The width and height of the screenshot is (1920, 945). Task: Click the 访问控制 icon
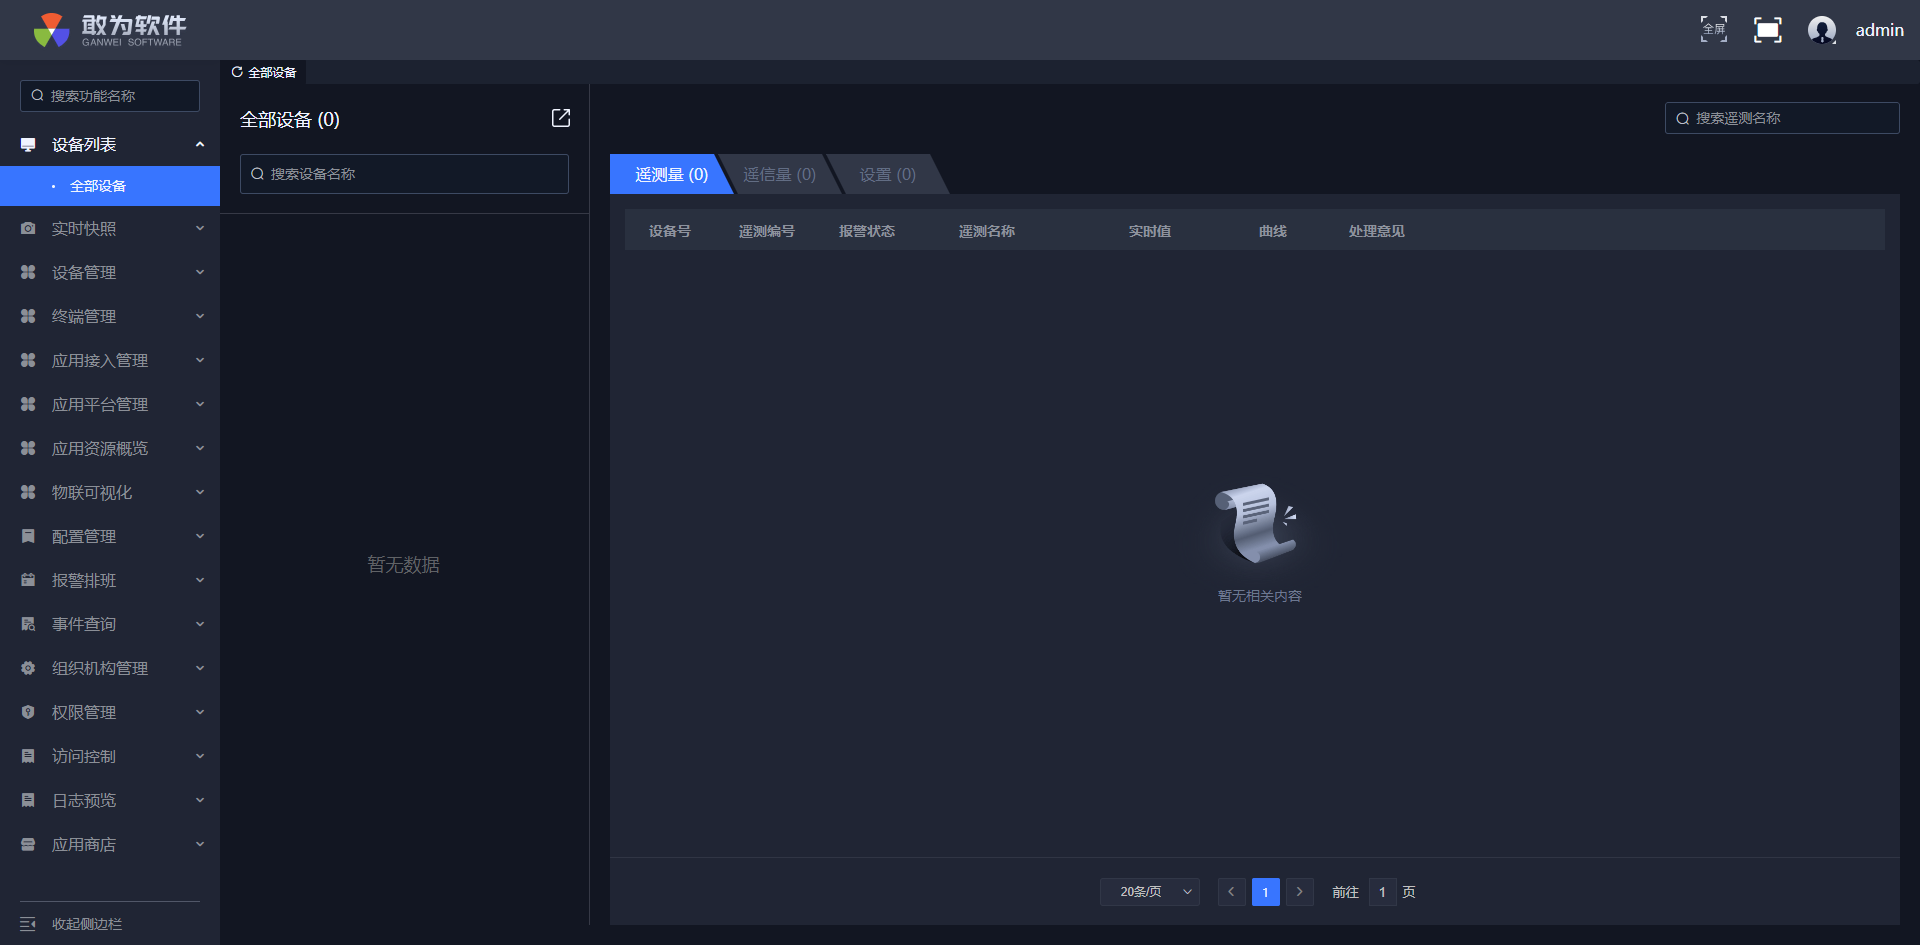click(28, 757)
